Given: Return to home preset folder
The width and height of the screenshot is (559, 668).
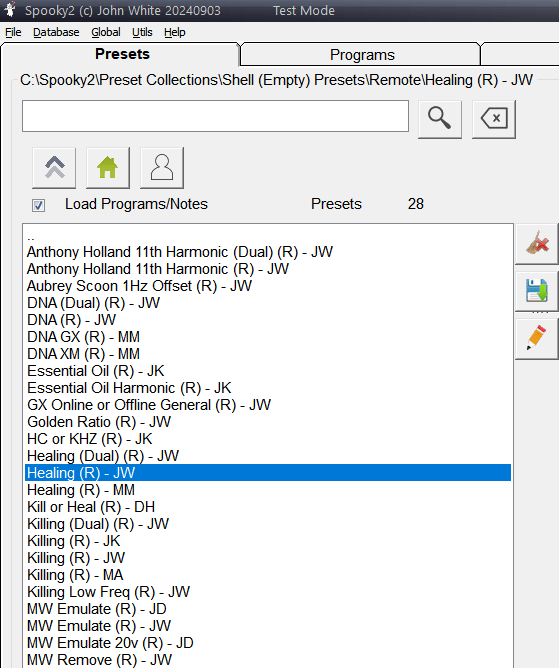Looking at the screenshot, I should point(108,168).
